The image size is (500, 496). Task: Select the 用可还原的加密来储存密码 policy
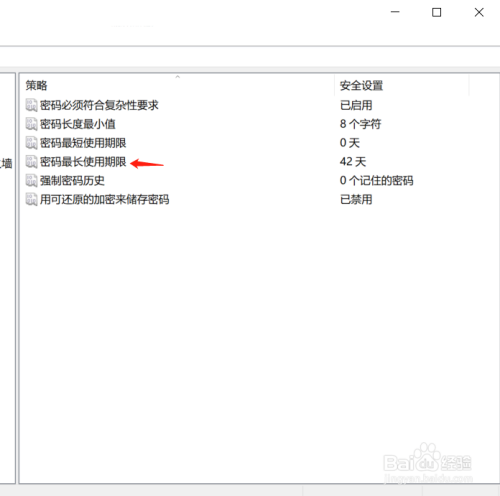104,200
